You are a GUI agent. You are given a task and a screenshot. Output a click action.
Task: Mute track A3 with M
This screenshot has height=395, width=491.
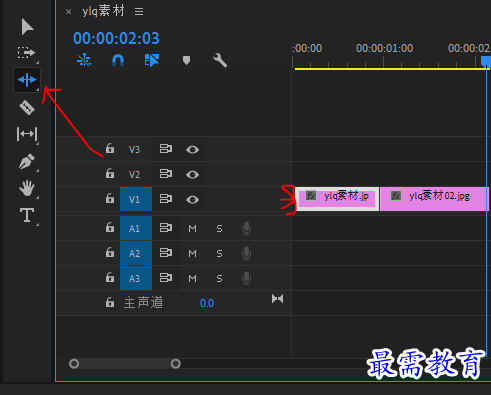click(192, 279)
